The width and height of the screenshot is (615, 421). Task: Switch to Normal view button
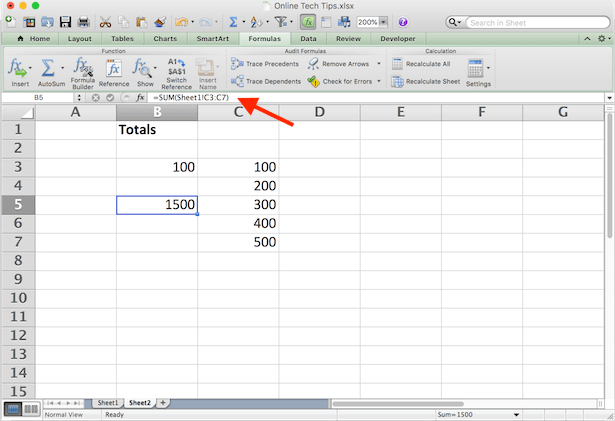click(12, 408)
